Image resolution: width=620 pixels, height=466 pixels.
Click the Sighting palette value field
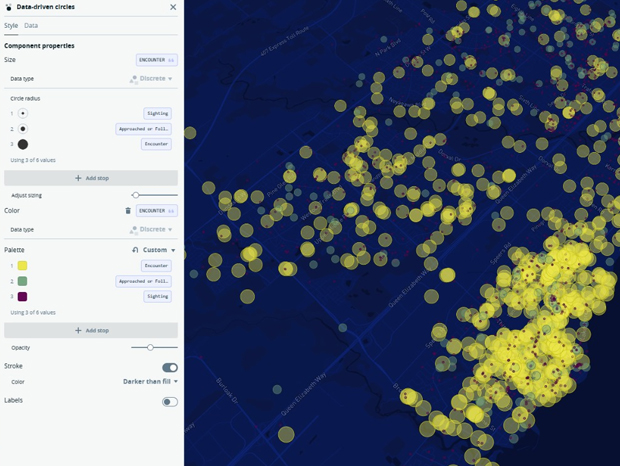(157, 296)
